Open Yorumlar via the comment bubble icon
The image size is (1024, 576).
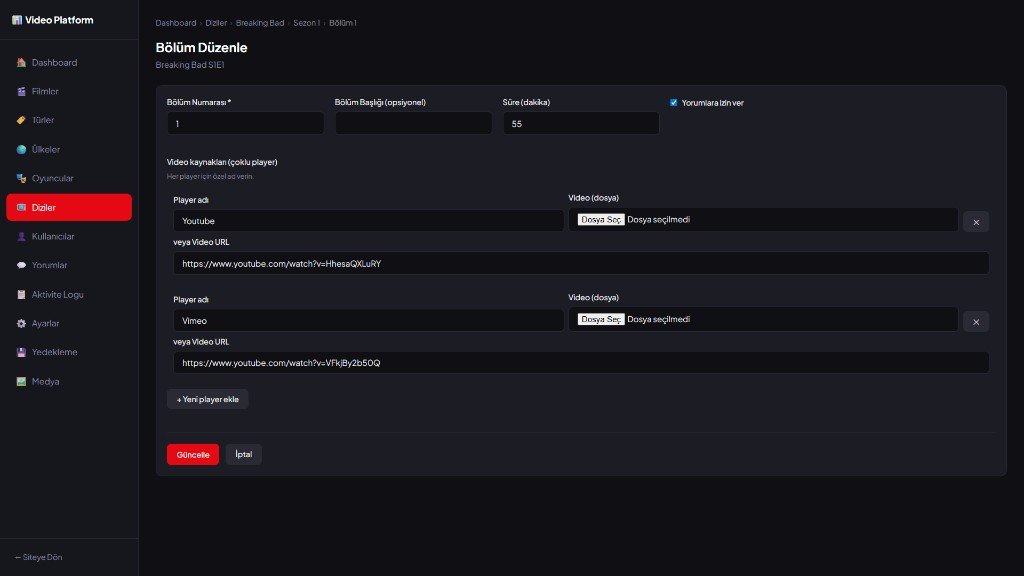pyautogui.click(x=22, y=265)
